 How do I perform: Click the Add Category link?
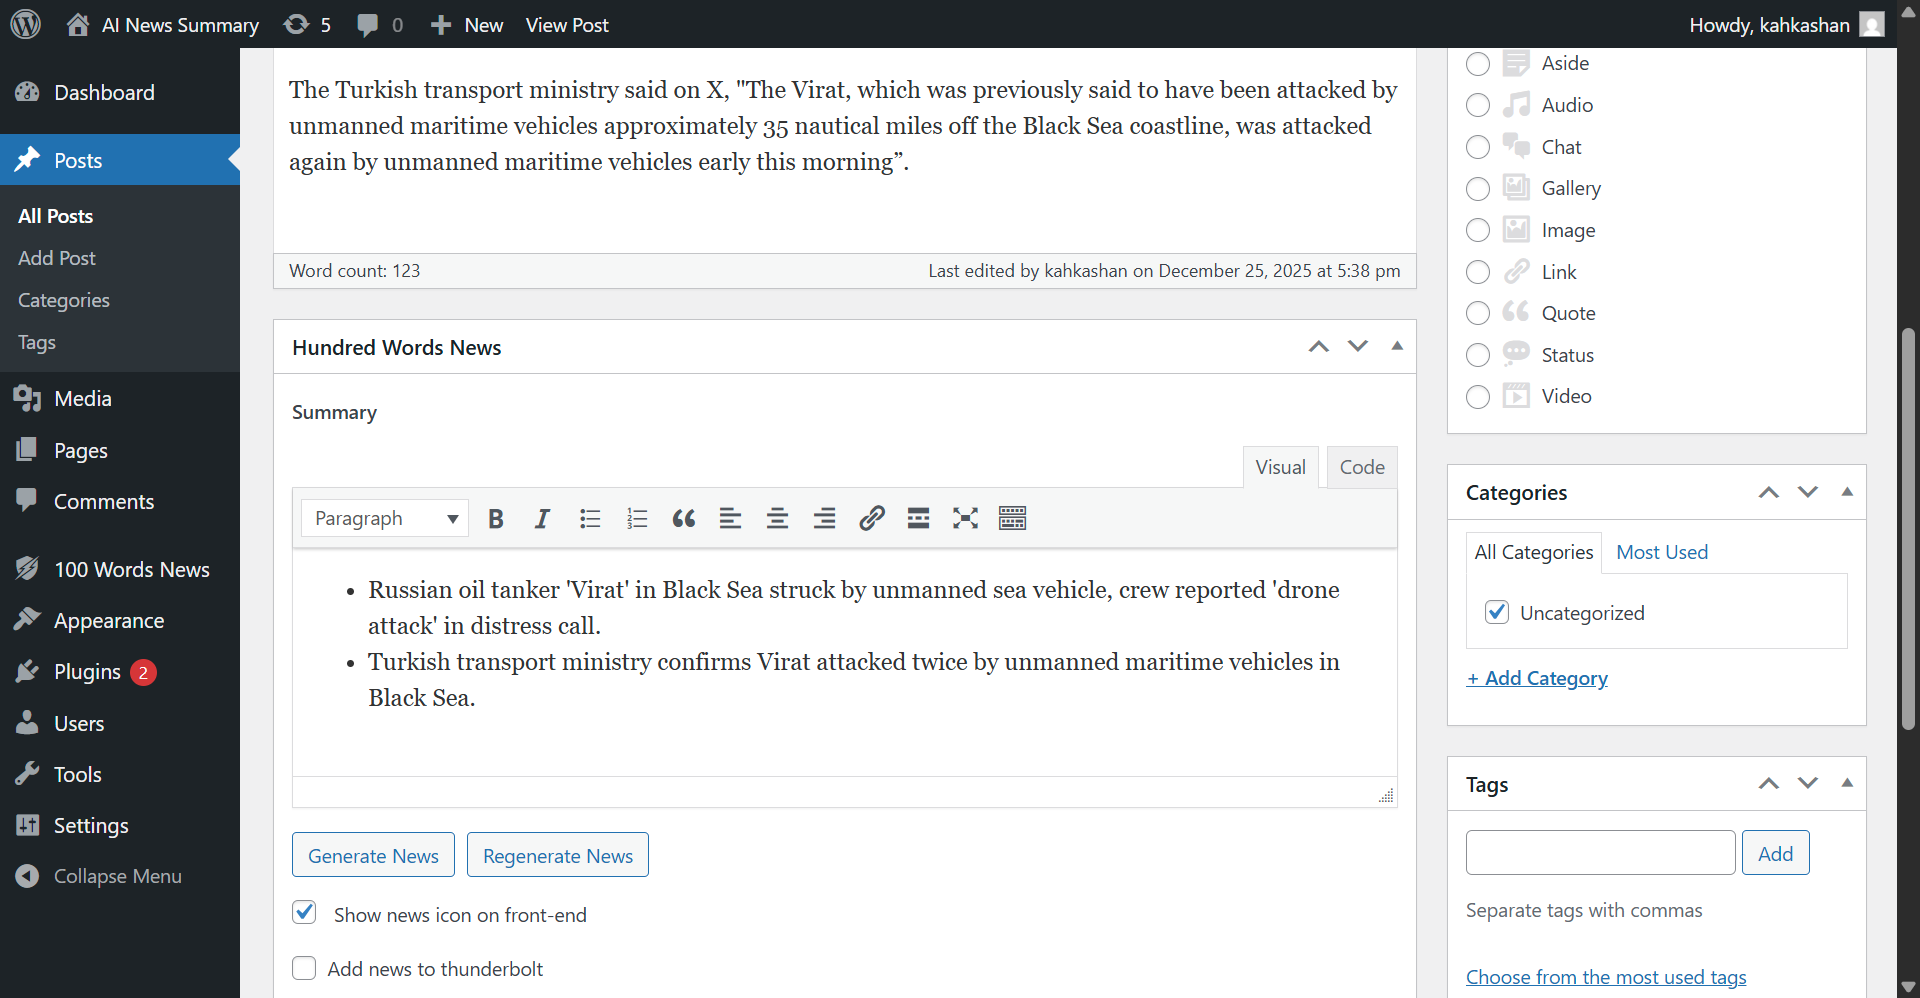click(x=1537, y=678)
